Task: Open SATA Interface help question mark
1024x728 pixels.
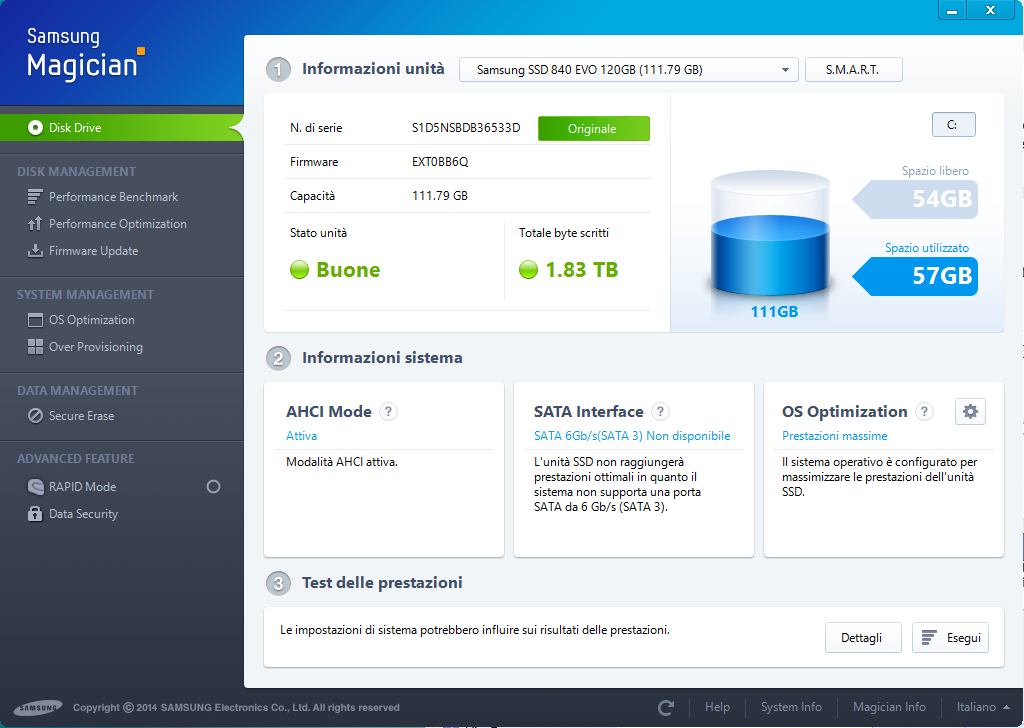Action: point(660,411)
